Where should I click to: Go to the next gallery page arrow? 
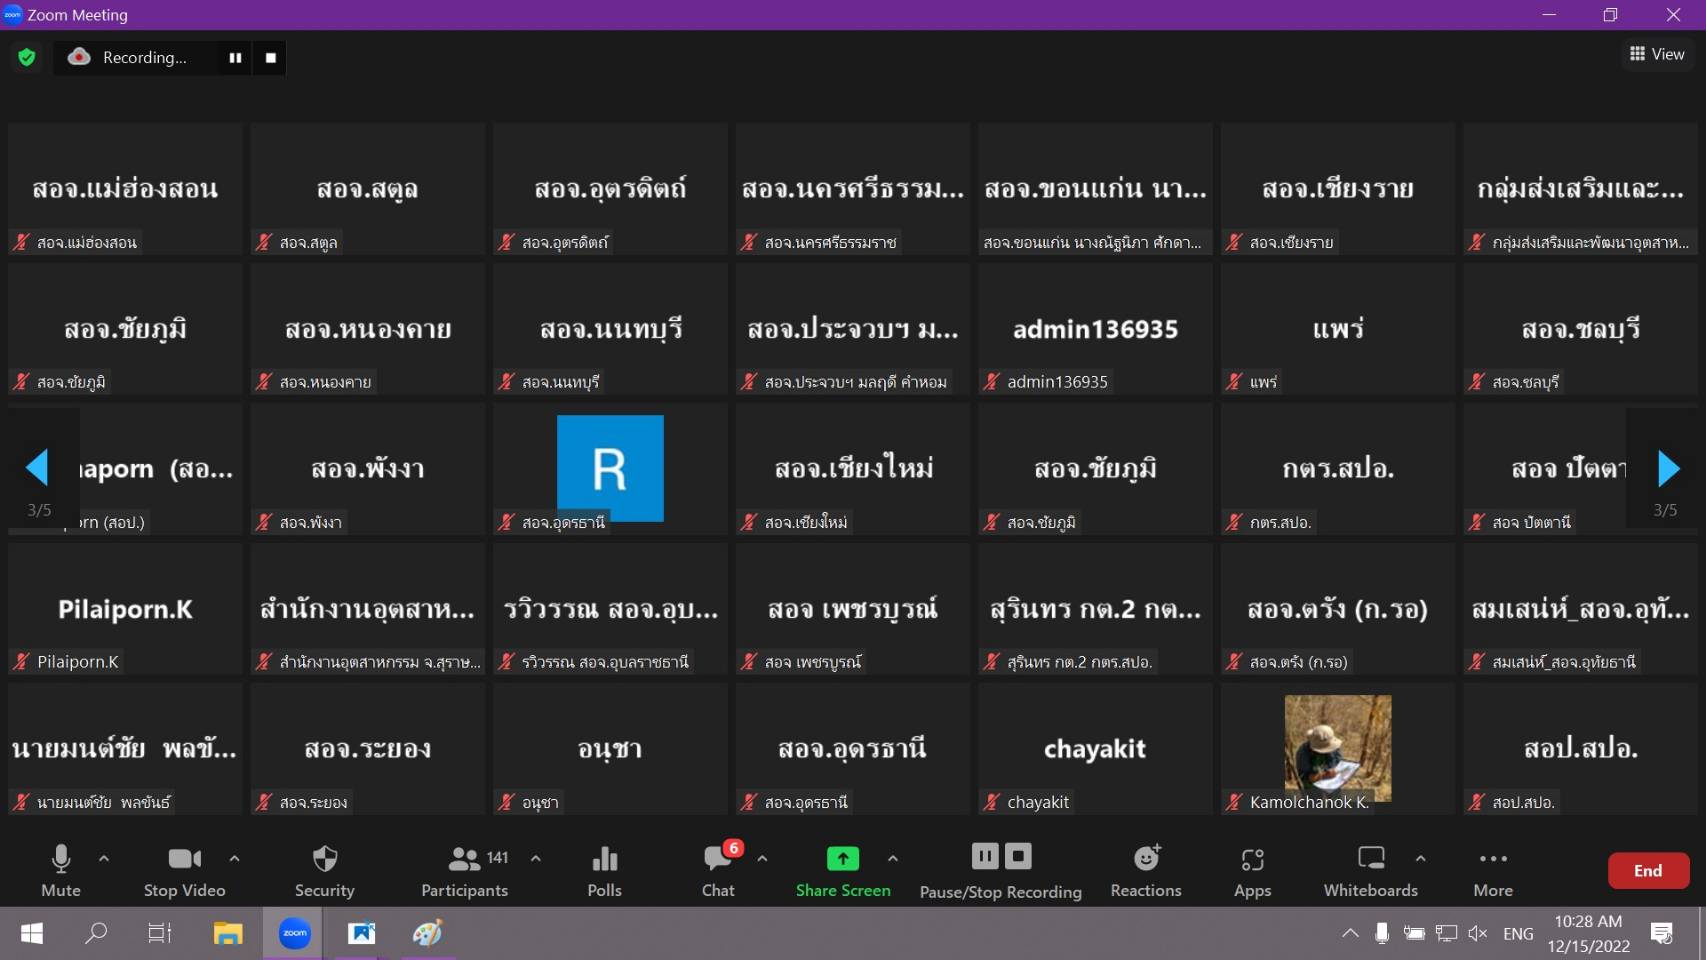[x=1667, y=468]
